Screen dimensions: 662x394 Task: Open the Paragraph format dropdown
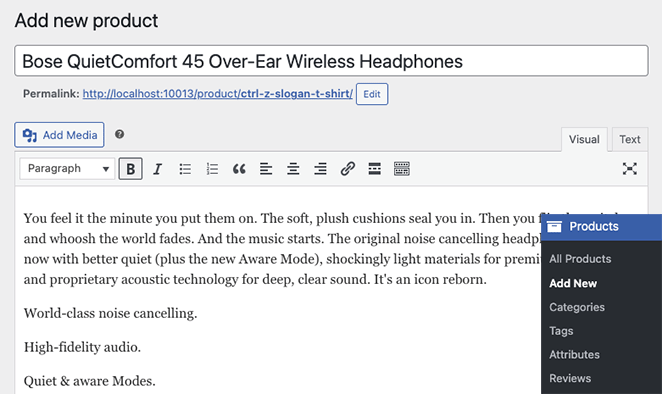click(67, 168)
